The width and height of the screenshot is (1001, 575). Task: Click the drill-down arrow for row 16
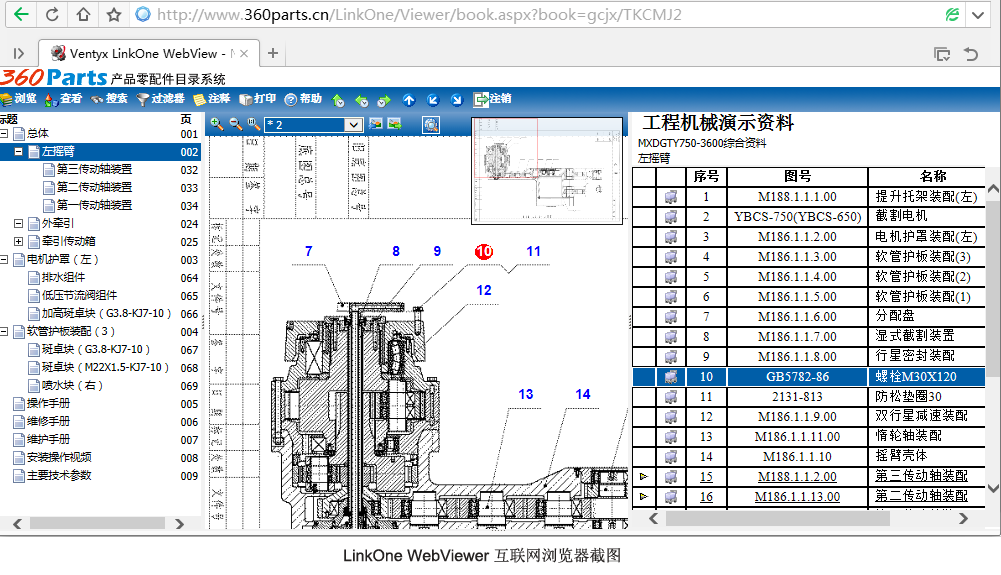click(644, 496)
